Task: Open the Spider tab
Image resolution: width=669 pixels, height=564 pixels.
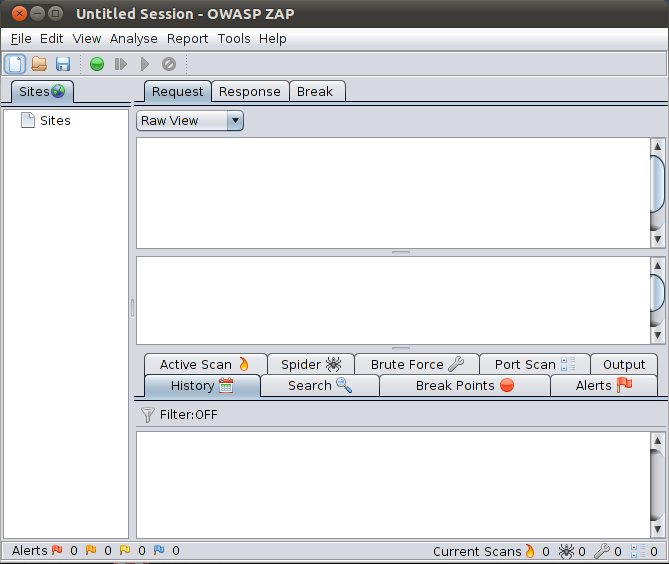Action: 311,364
